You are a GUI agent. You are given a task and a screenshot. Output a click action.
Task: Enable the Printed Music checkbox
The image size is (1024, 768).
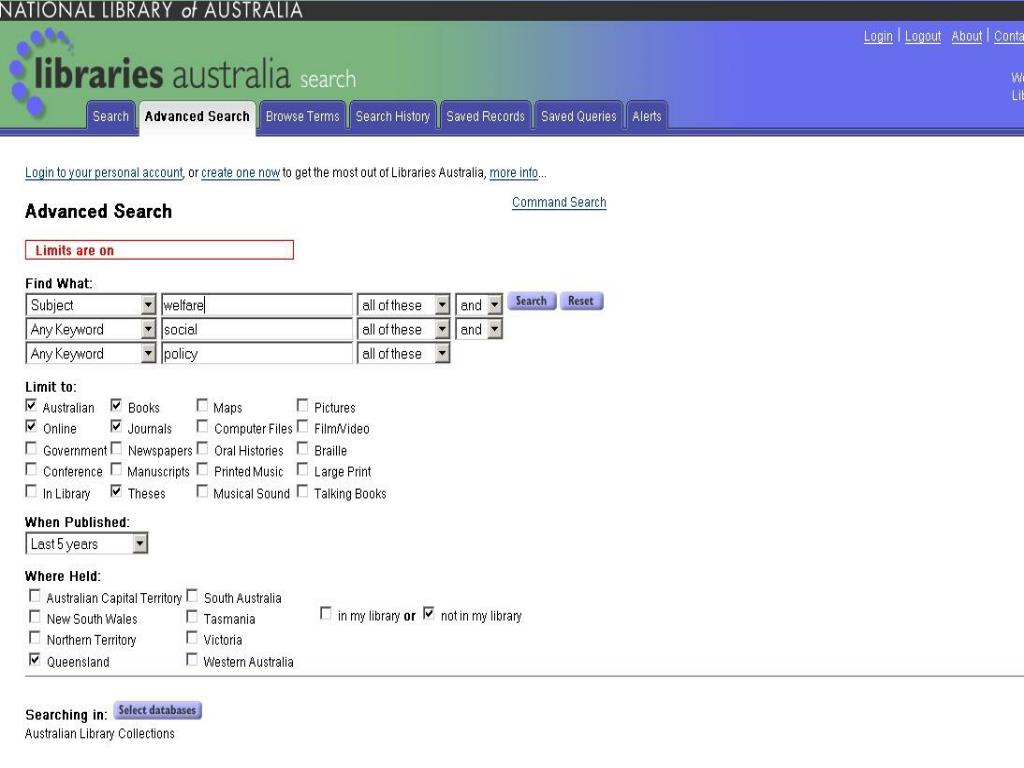click(x=202, y=469)
